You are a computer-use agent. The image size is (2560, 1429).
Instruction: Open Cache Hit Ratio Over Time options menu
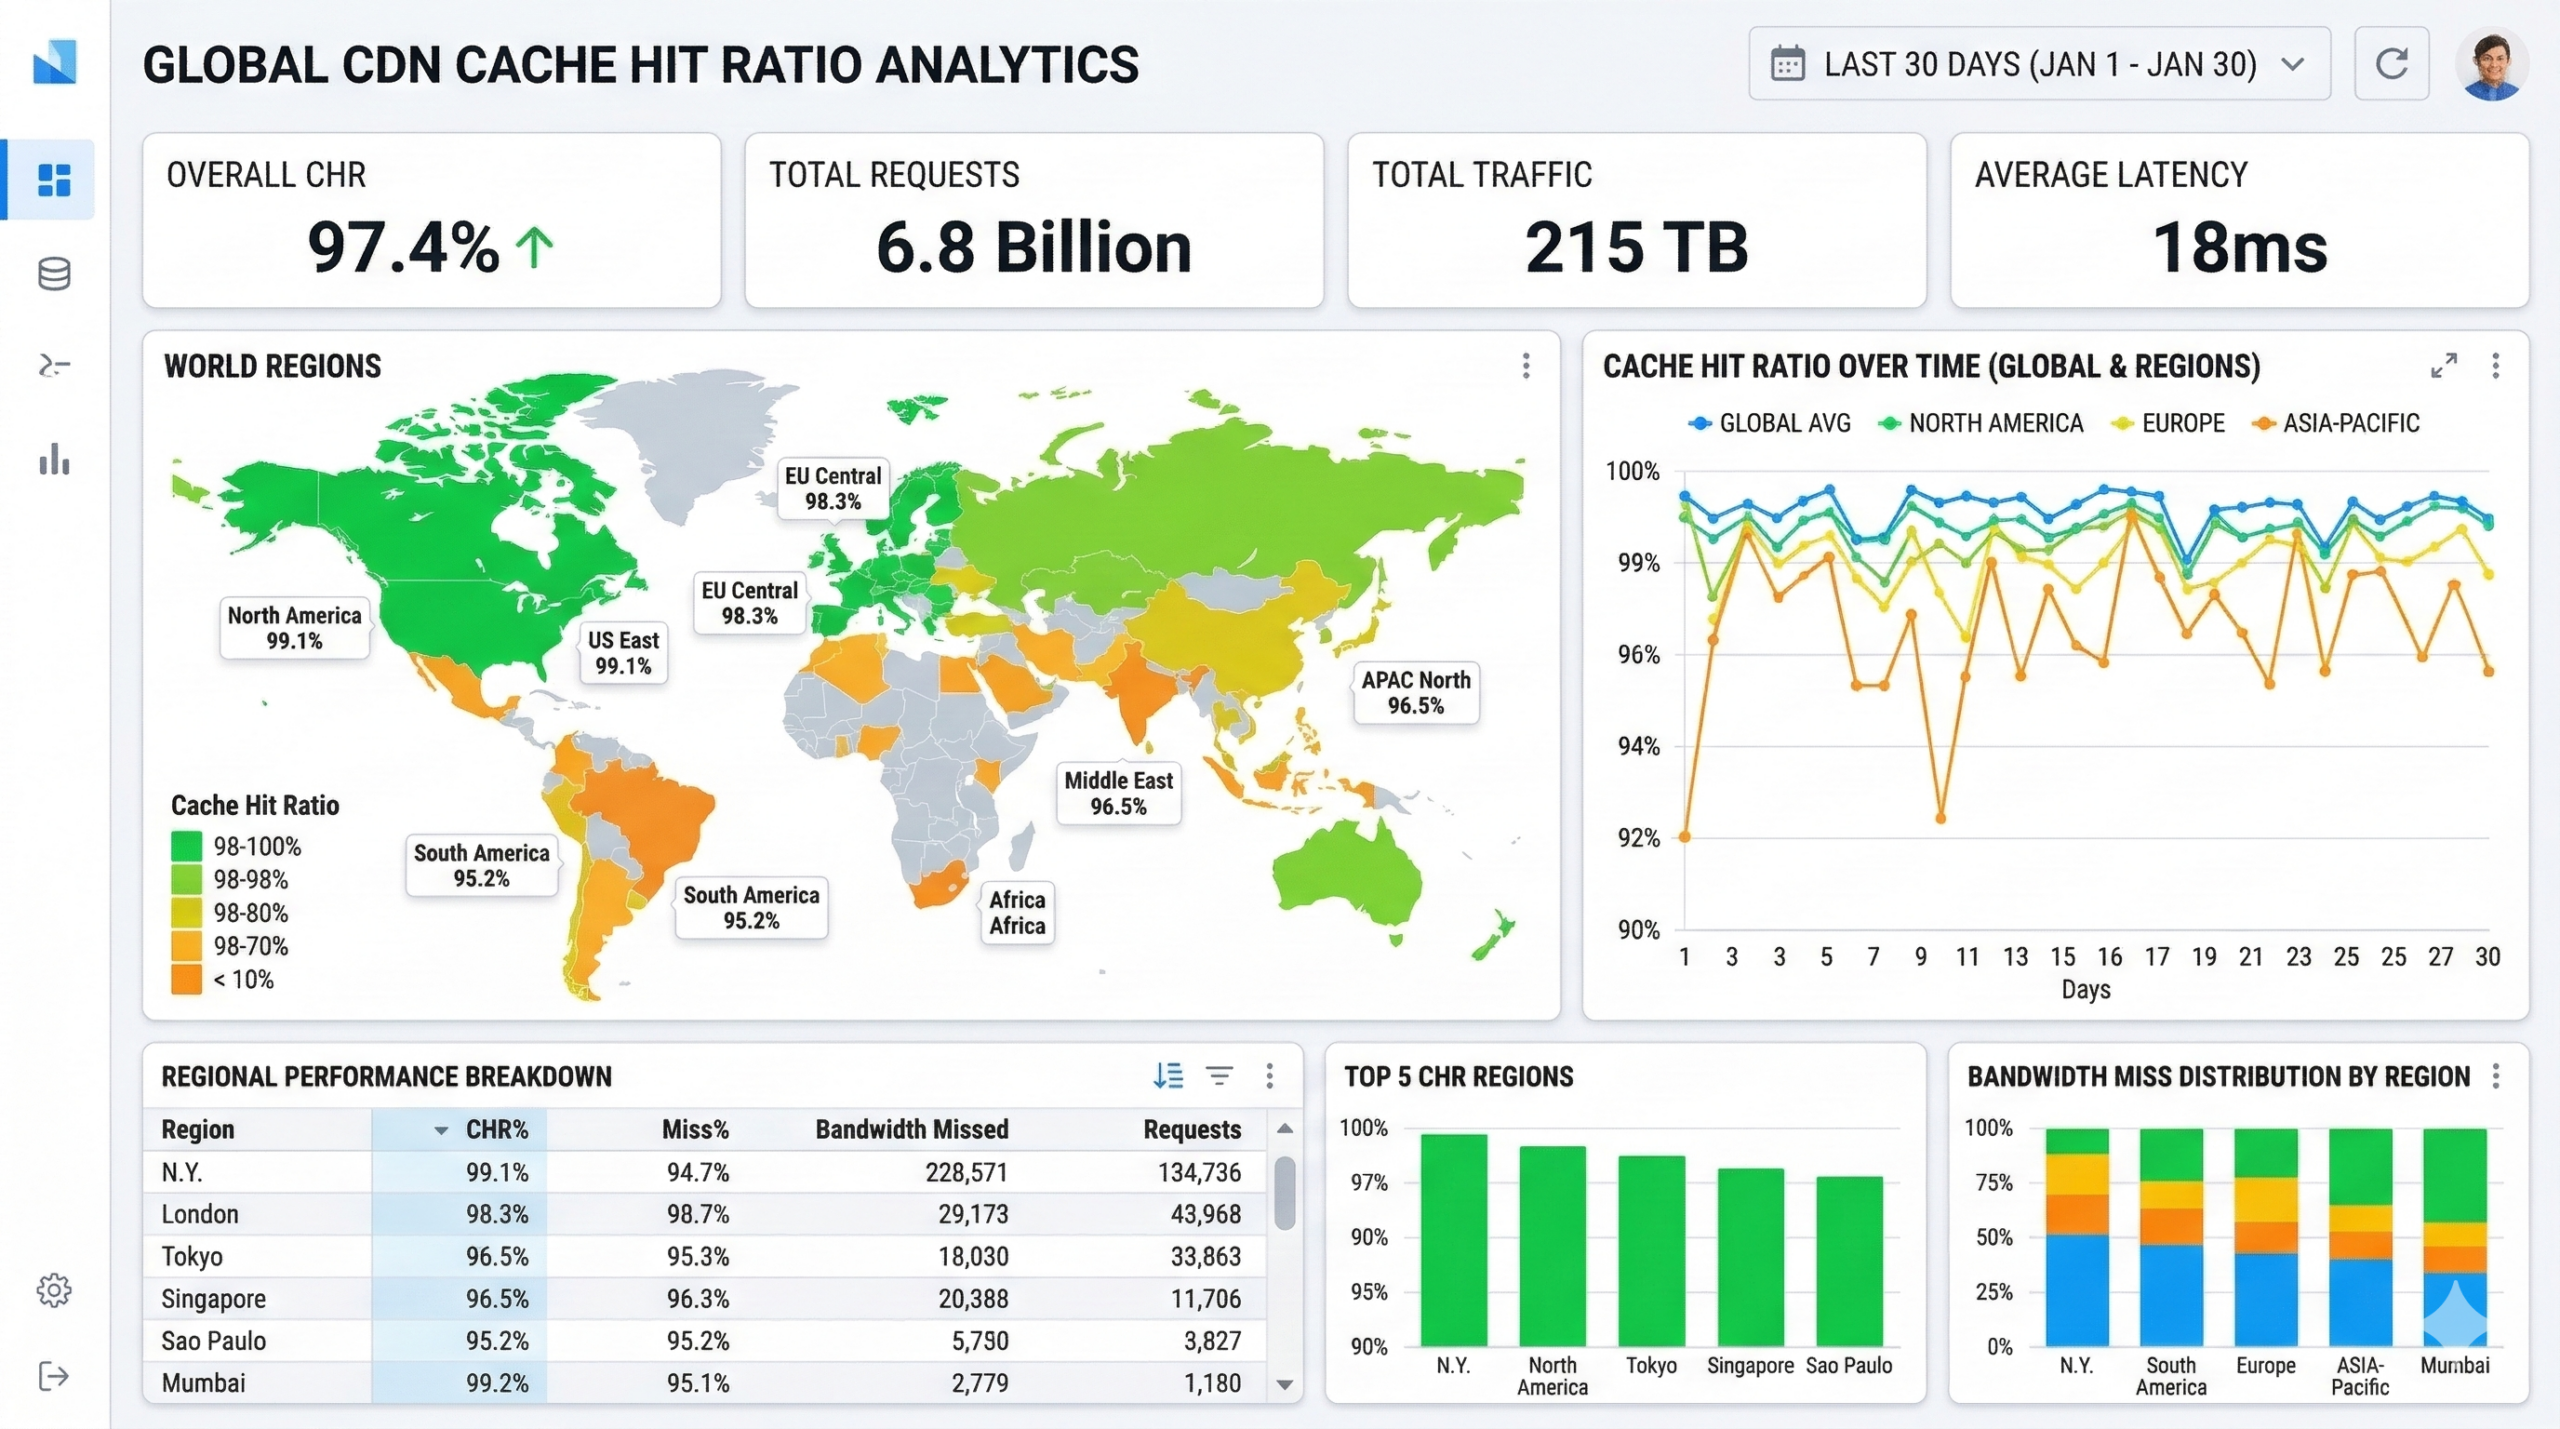(2496, 366)
